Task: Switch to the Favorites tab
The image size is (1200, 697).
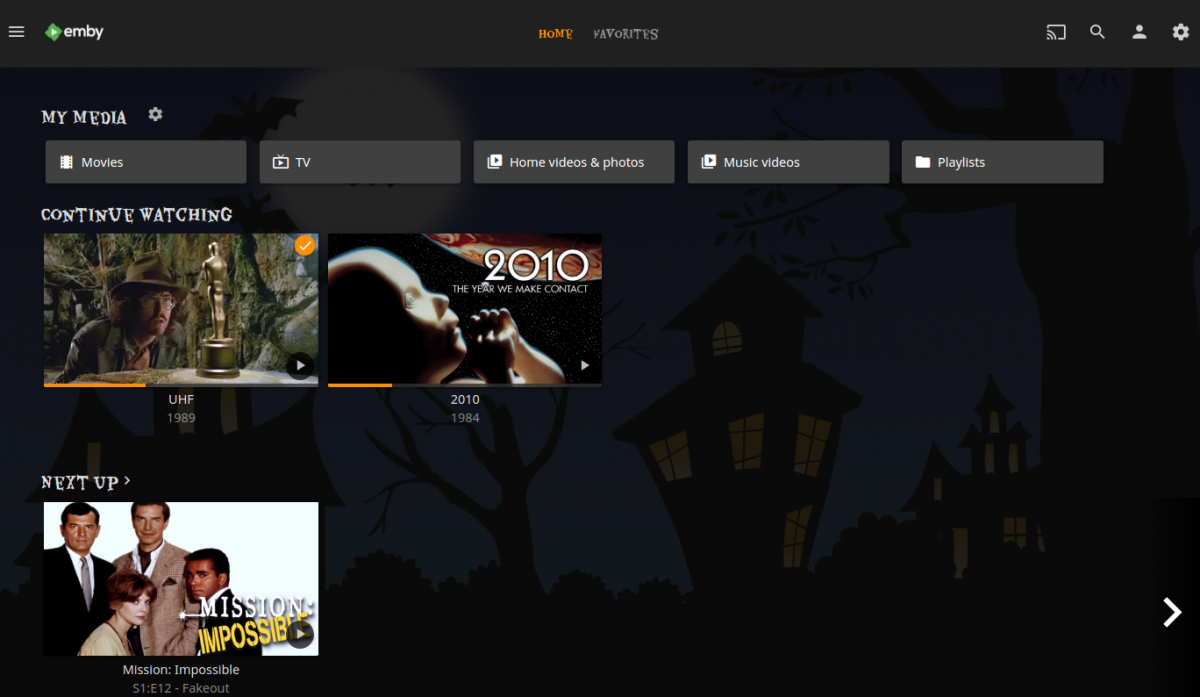Action: point(625,34)
